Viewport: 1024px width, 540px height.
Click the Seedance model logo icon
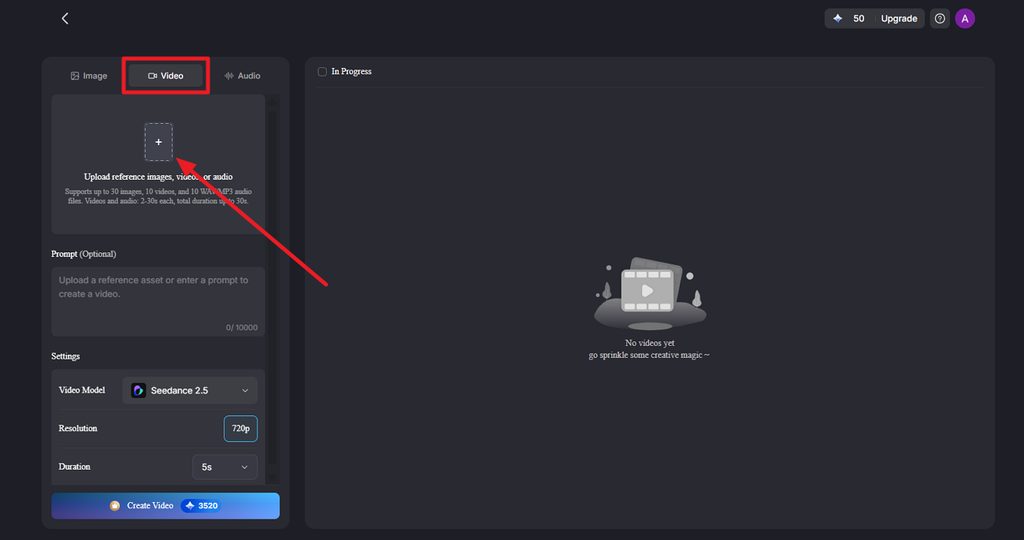138,390
